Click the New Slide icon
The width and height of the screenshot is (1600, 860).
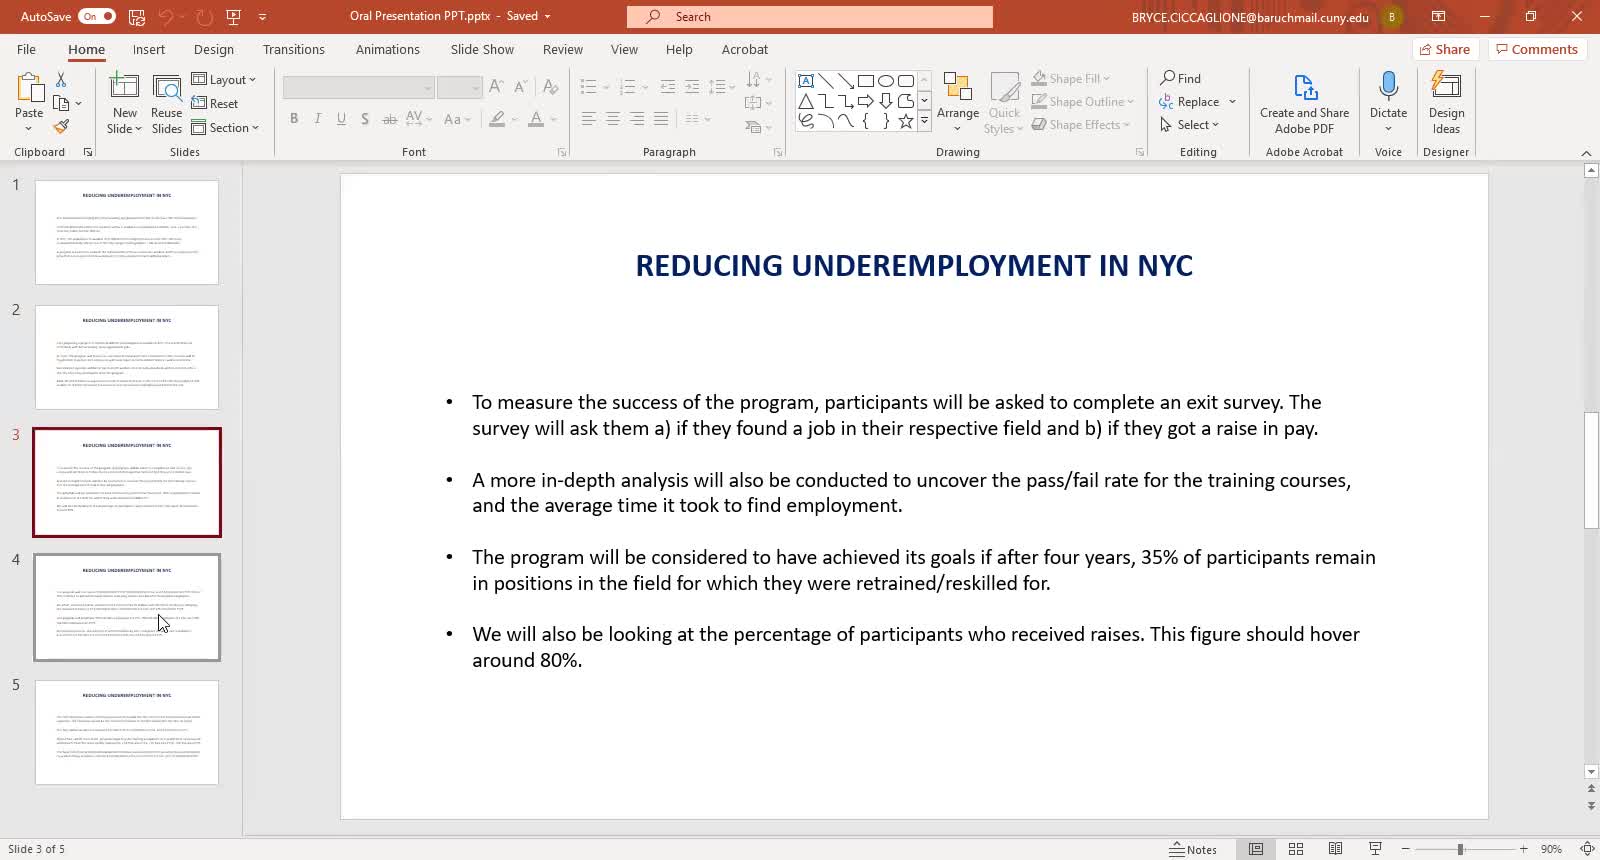[x=125, y=89]
